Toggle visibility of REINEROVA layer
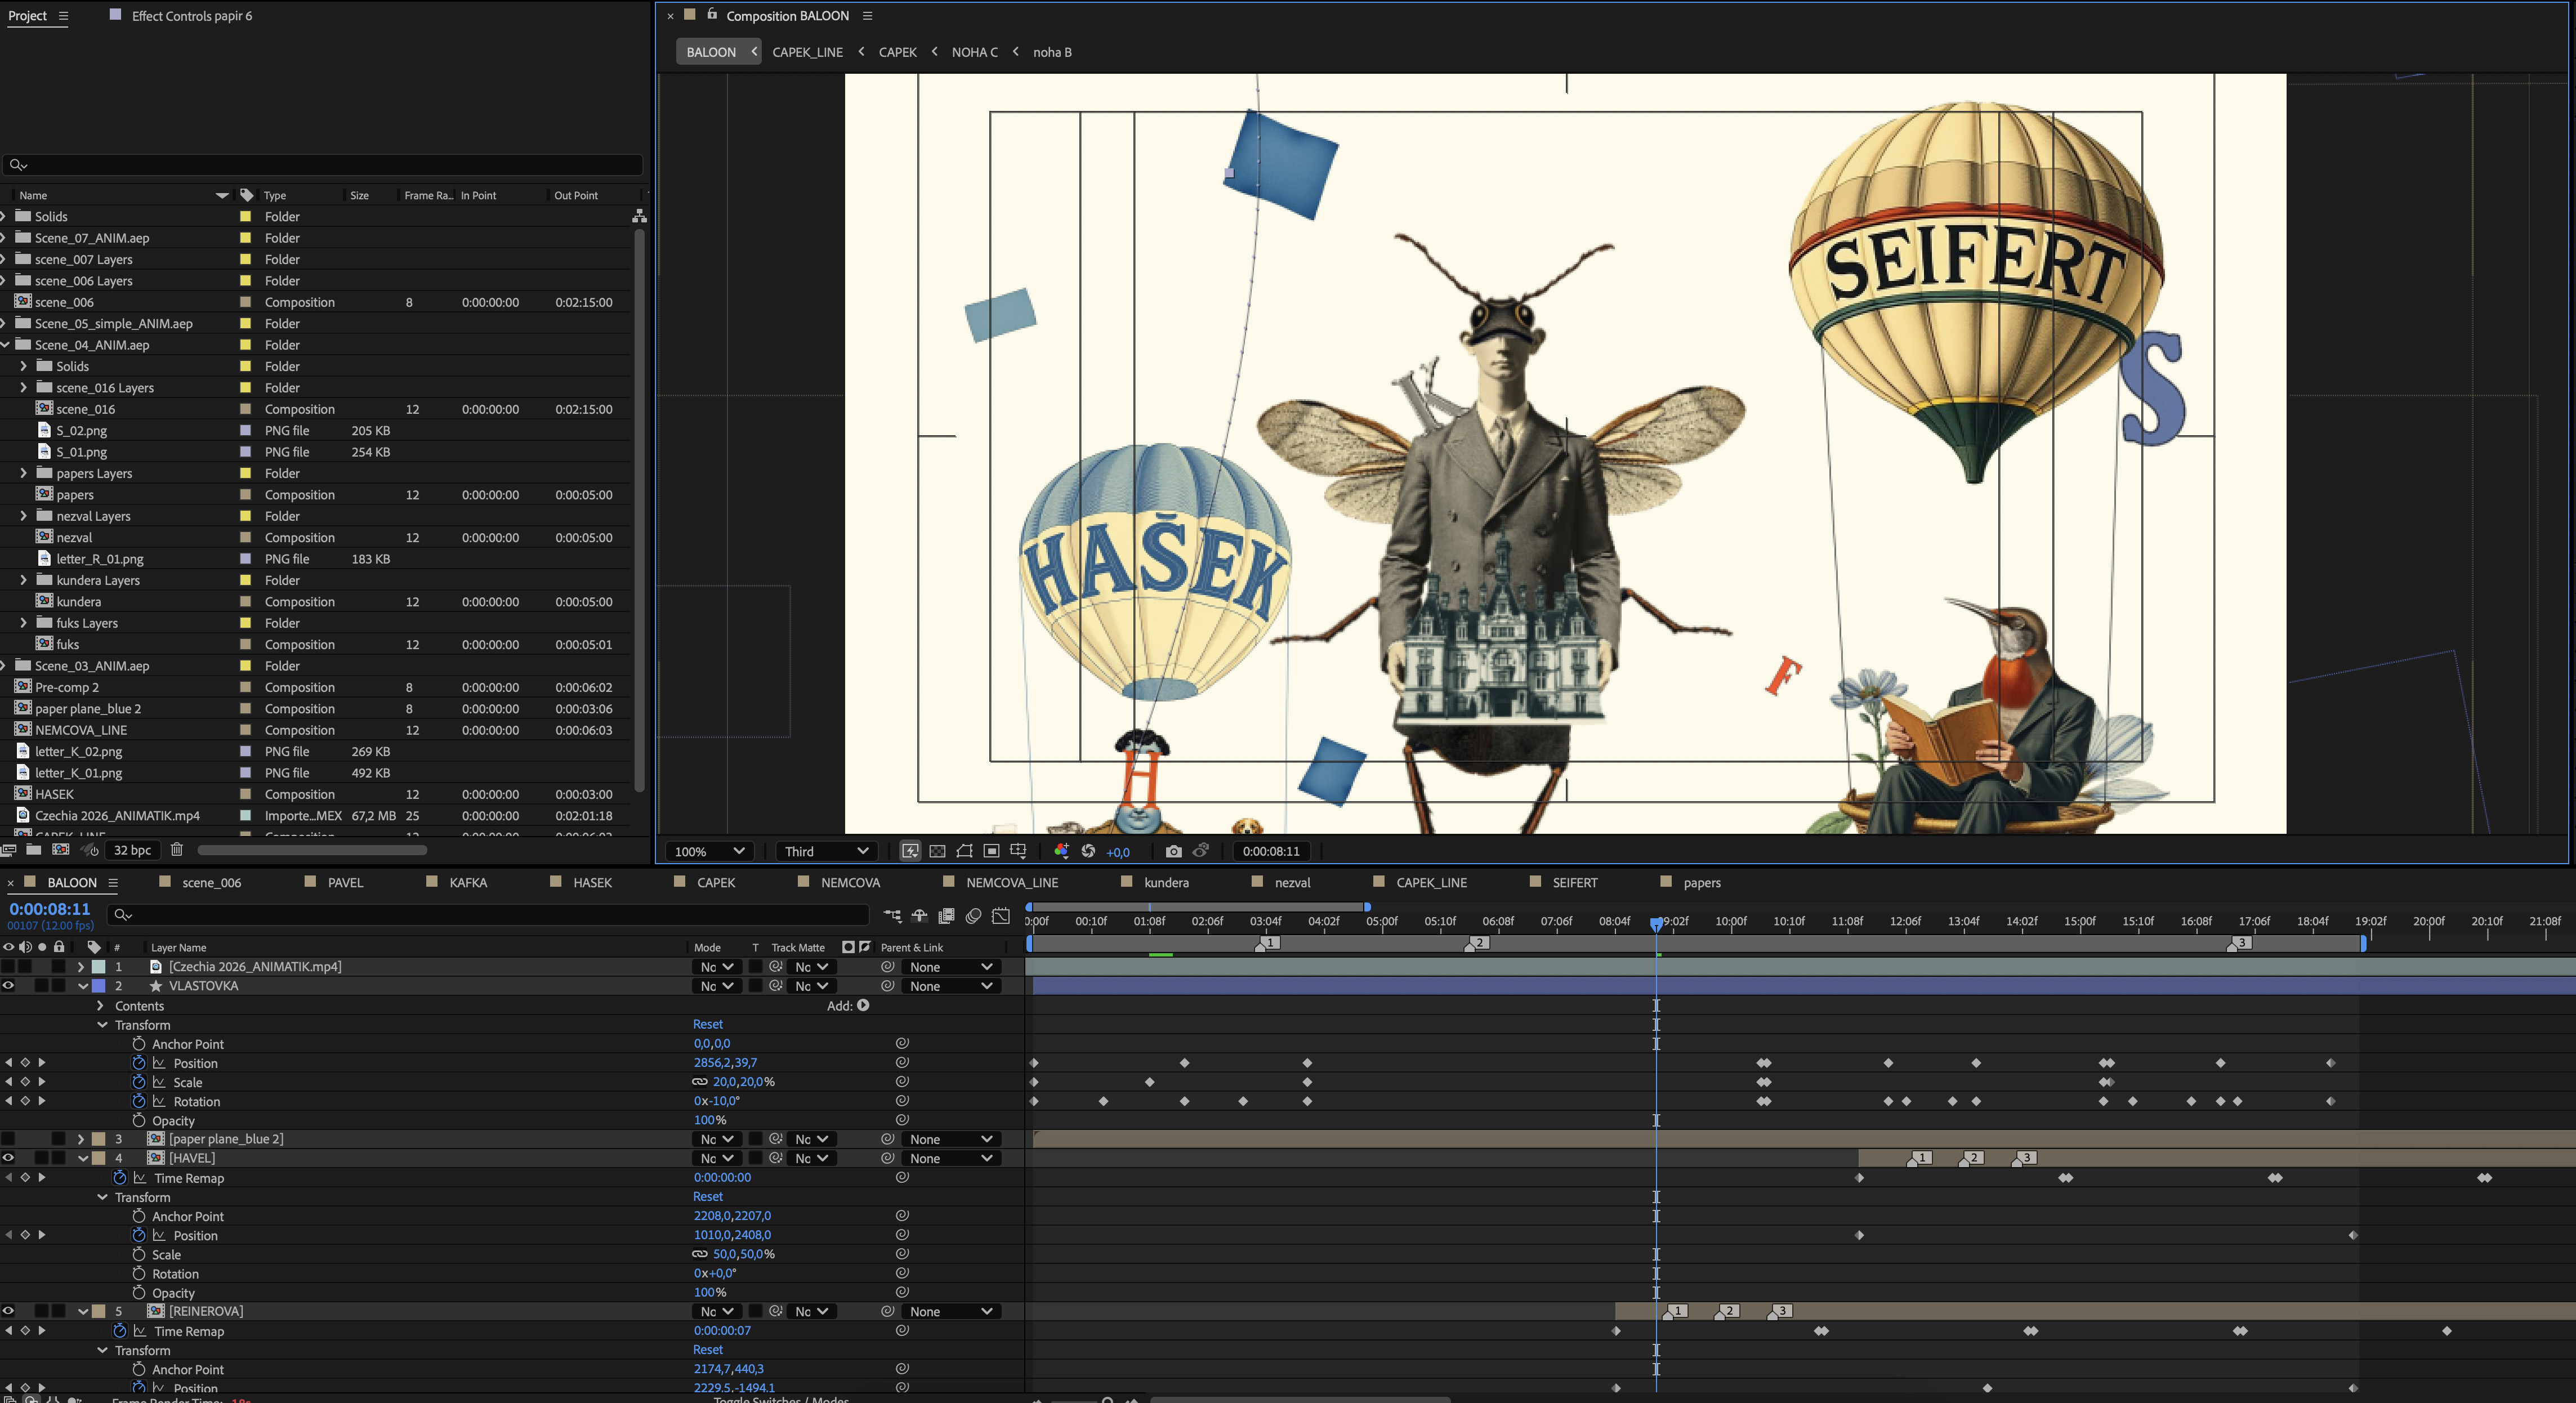2576x1403 pixels. (x=9, y=1311)
